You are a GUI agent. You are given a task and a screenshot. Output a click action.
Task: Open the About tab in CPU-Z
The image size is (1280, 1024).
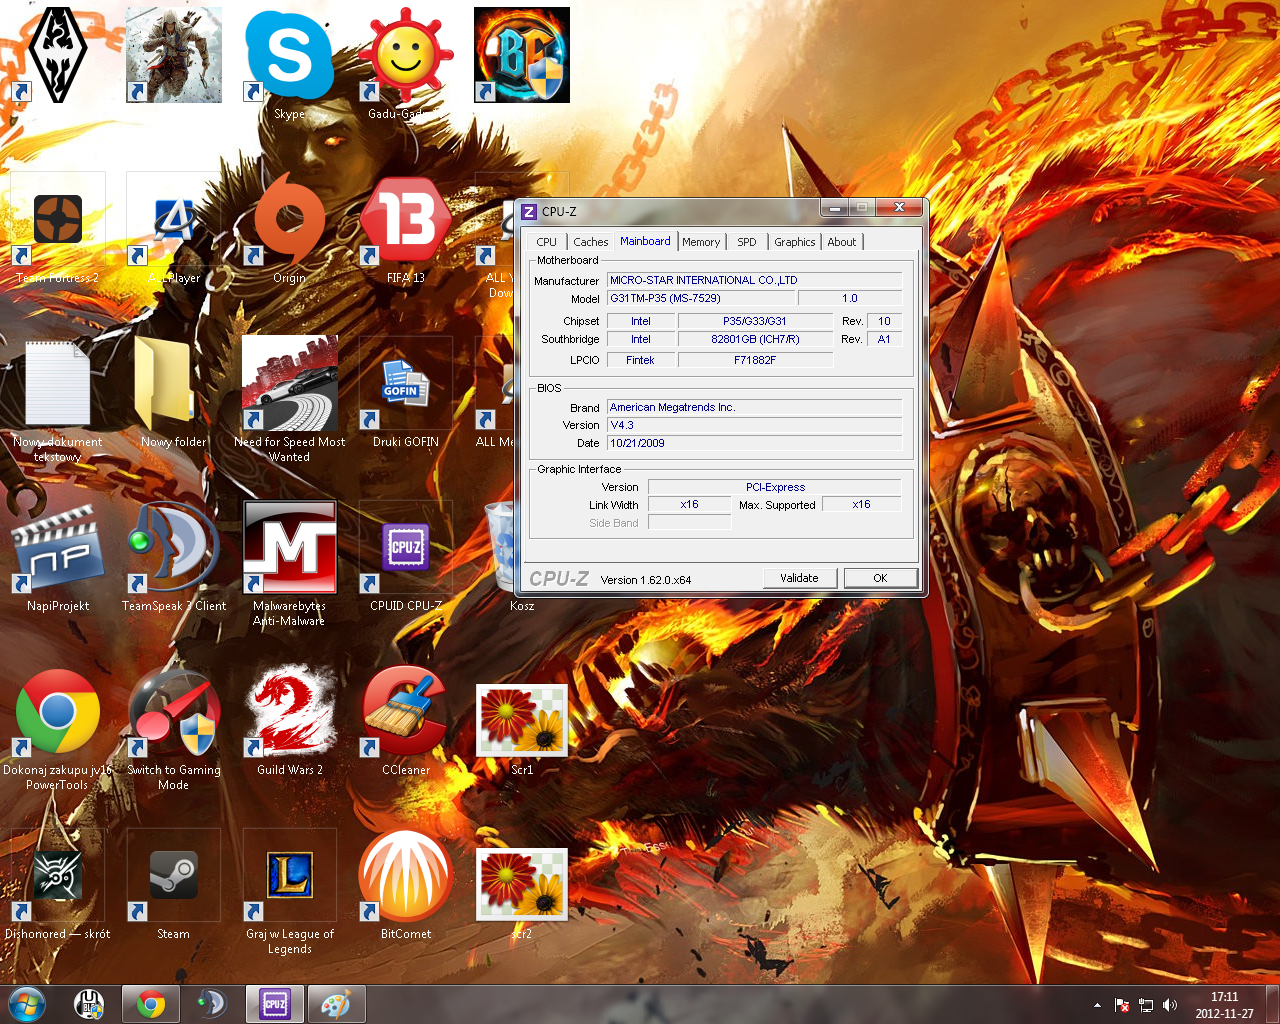coord(842,242)
